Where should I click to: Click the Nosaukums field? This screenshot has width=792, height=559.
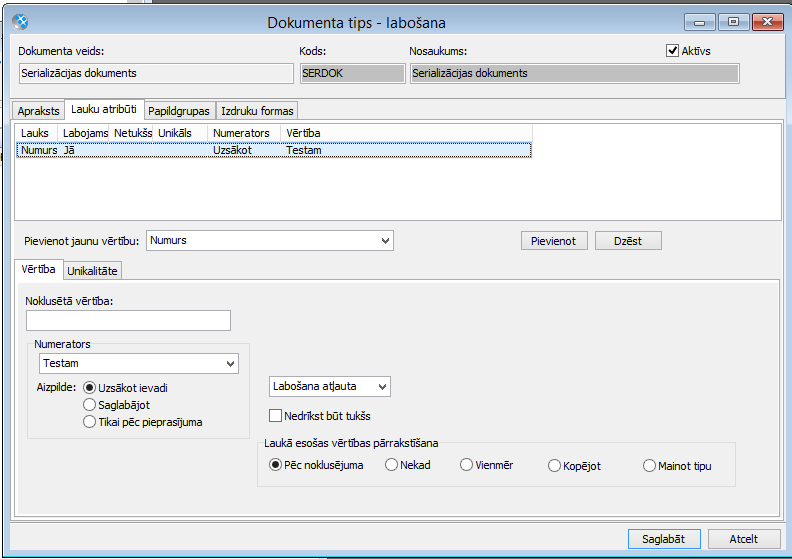(575, 73)
